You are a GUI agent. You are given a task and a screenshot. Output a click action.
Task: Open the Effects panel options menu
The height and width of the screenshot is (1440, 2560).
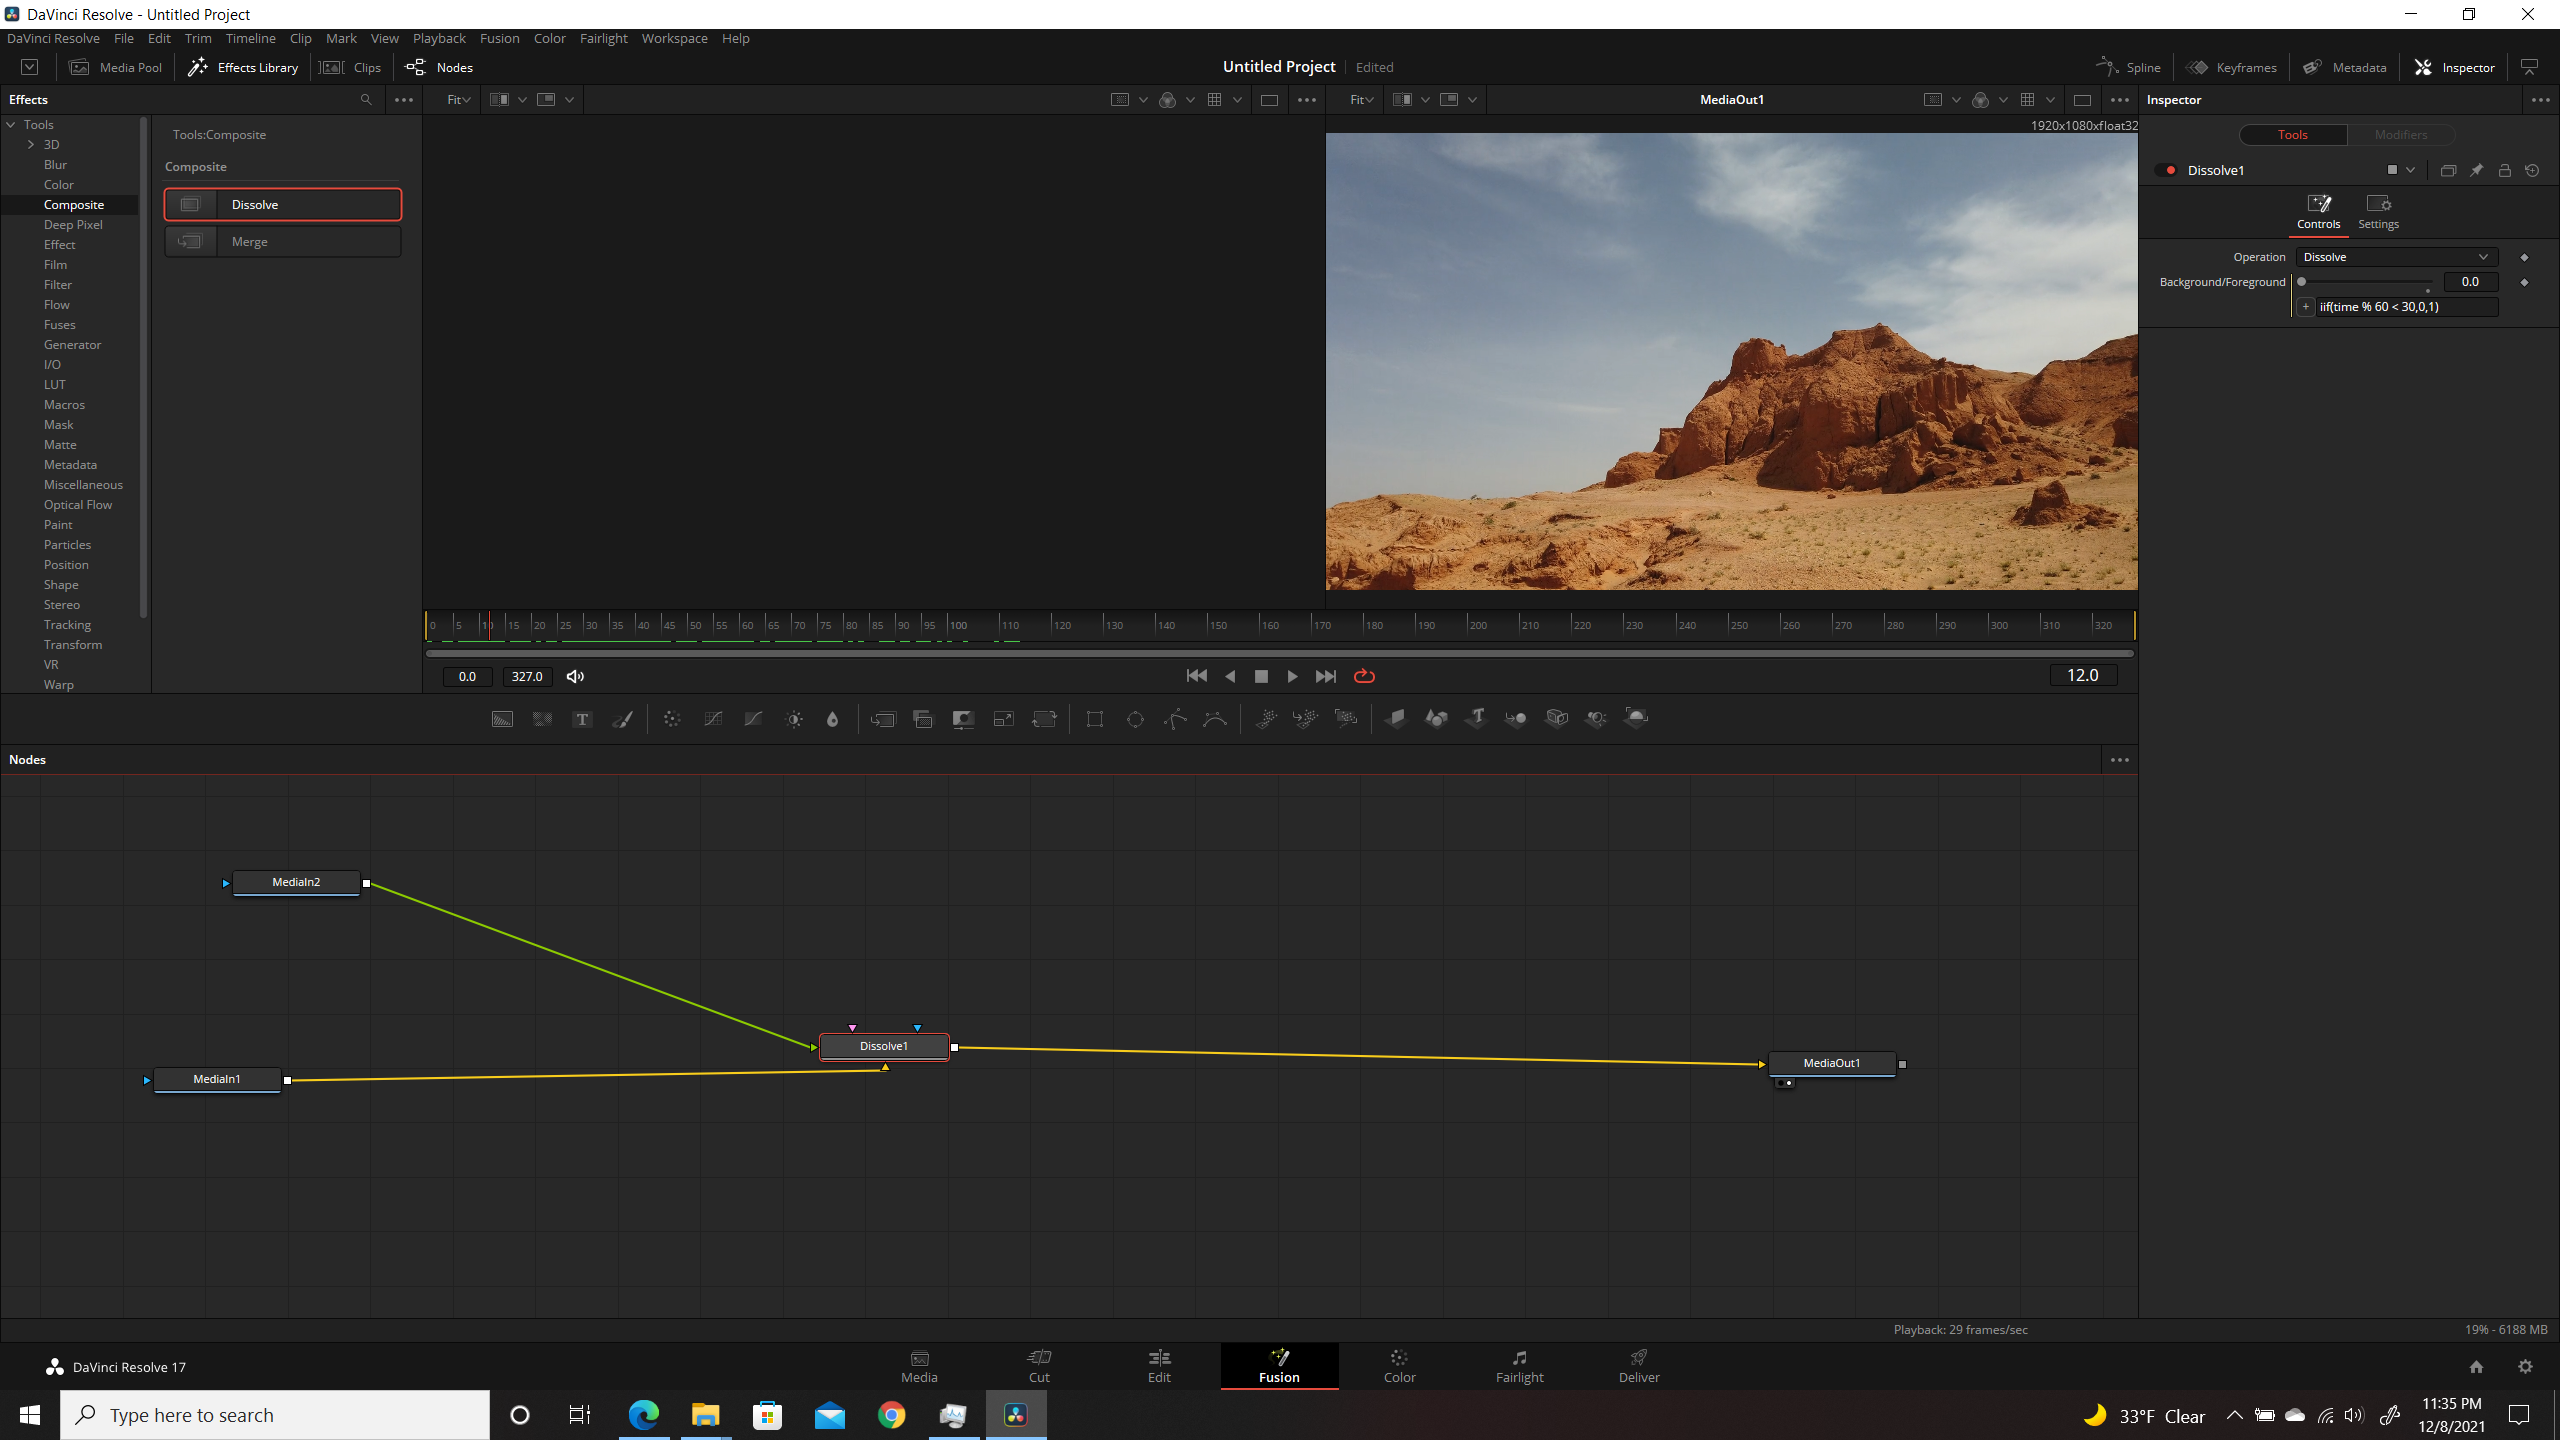(x=404, y=99)
